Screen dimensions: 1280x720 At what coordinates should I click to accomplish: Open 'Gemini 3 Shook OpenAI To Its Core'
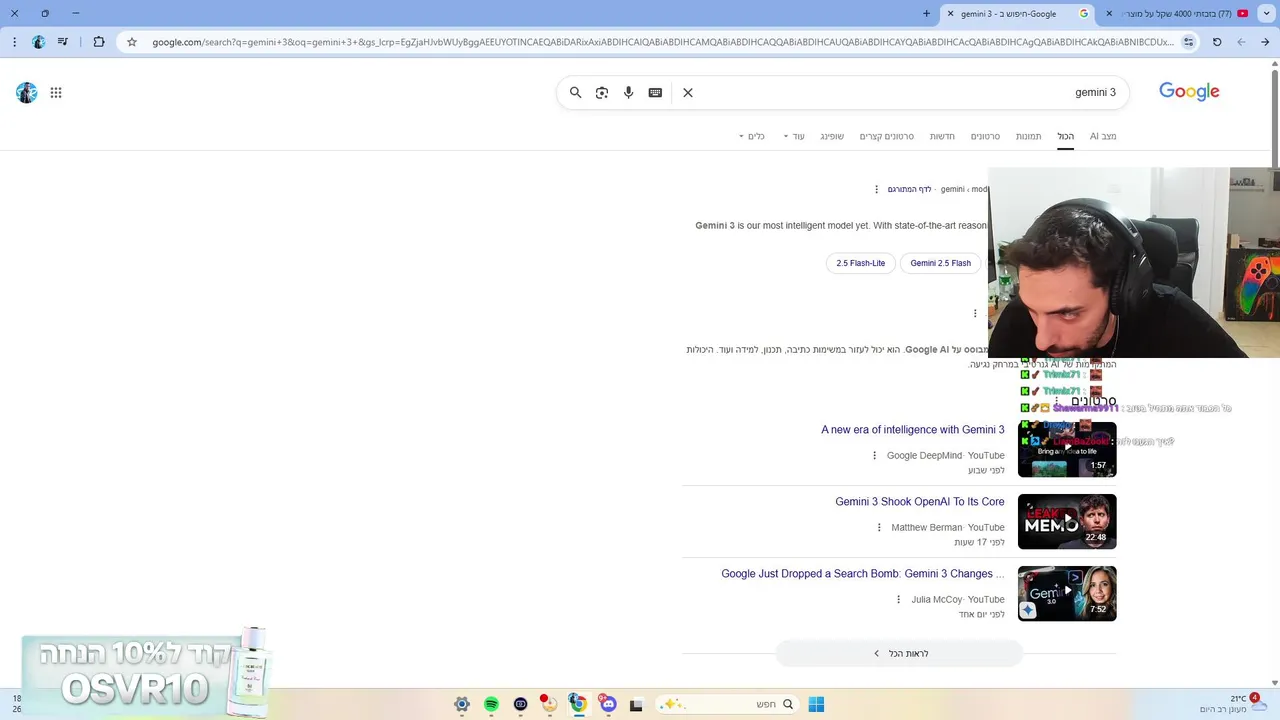pyautogui.click(x=919, y=502)
